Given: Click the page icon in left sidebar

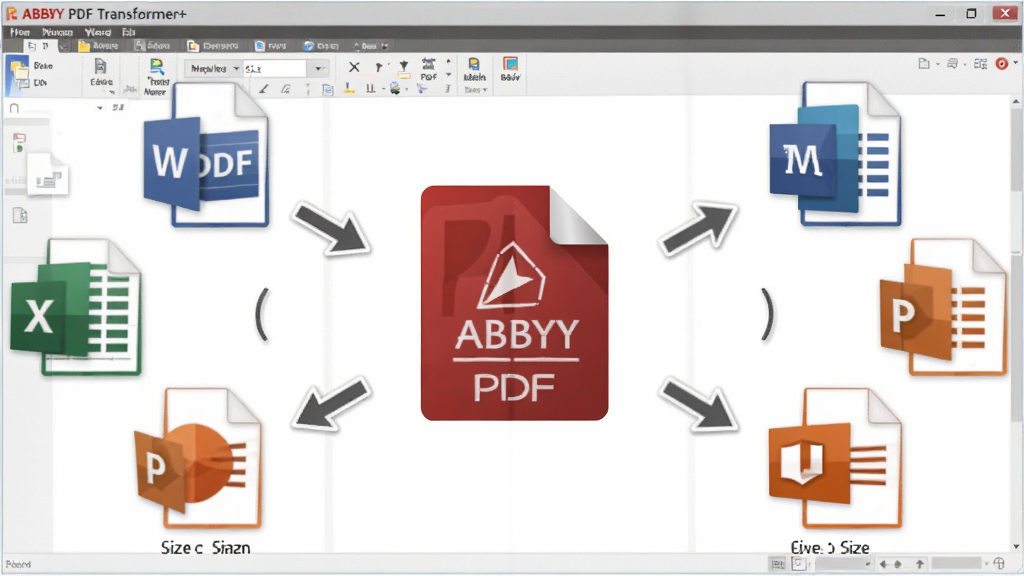Looking at the screenshot, I should point(20,216).
